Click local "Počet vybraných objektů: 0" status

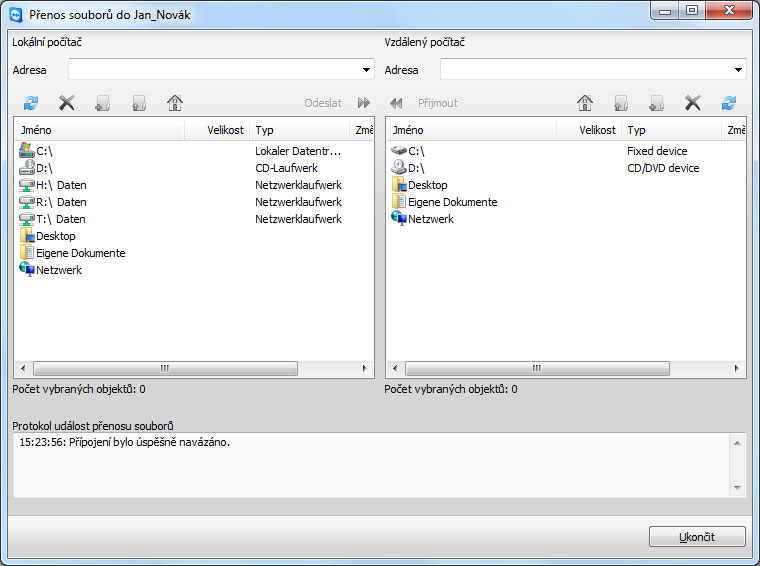(x=79, y=389)
